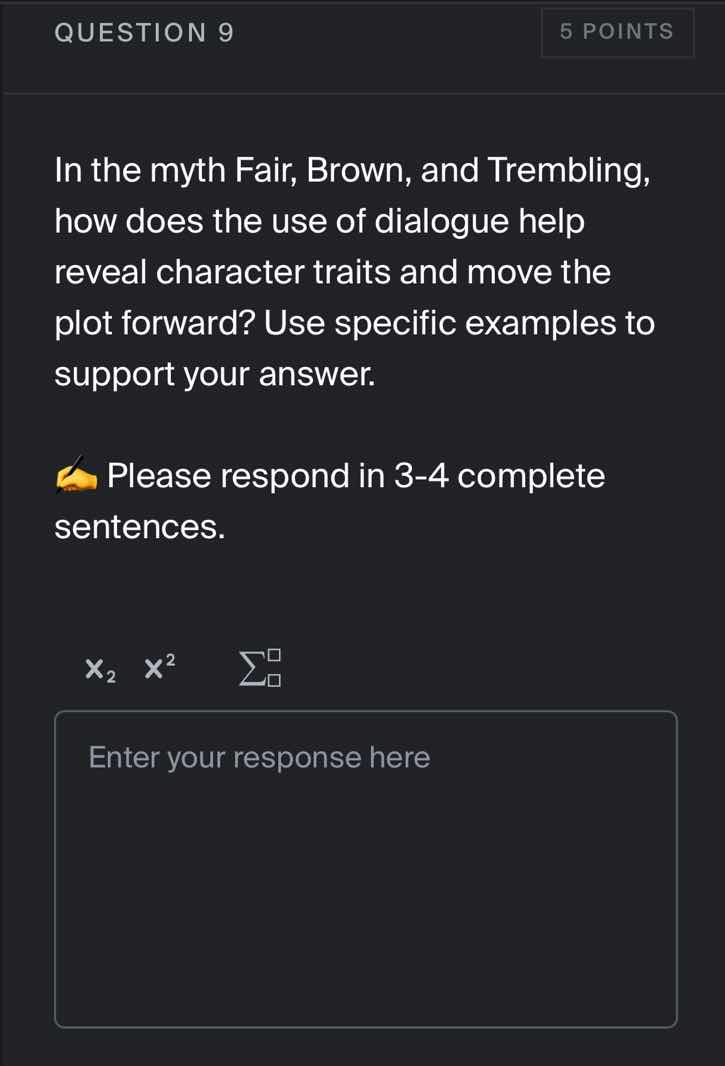725x1066 pixels.
Task: Click the 'Enter your response here' placeholder
Action: [x=259, y=758]
